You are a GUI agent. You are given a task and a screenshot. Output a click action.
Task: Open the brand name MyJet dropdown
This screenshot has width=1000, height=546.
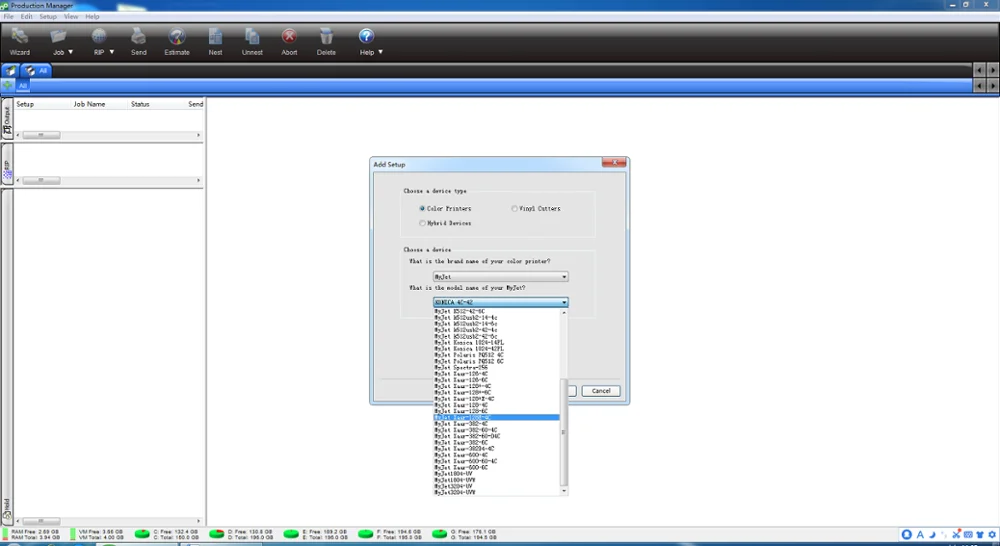click(x=501, y=277)
